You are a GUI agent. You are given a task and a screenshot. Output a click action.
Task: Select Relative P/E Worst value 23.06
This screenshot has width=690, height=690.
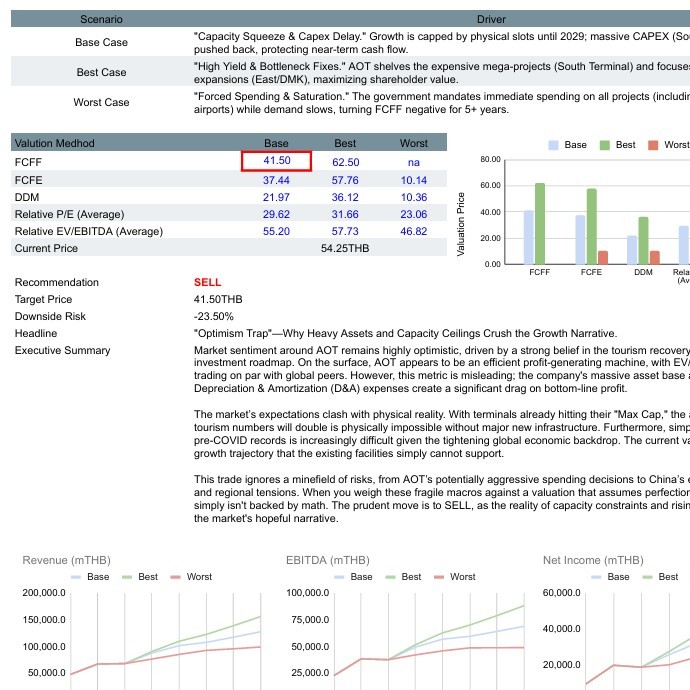pos(414,214)
